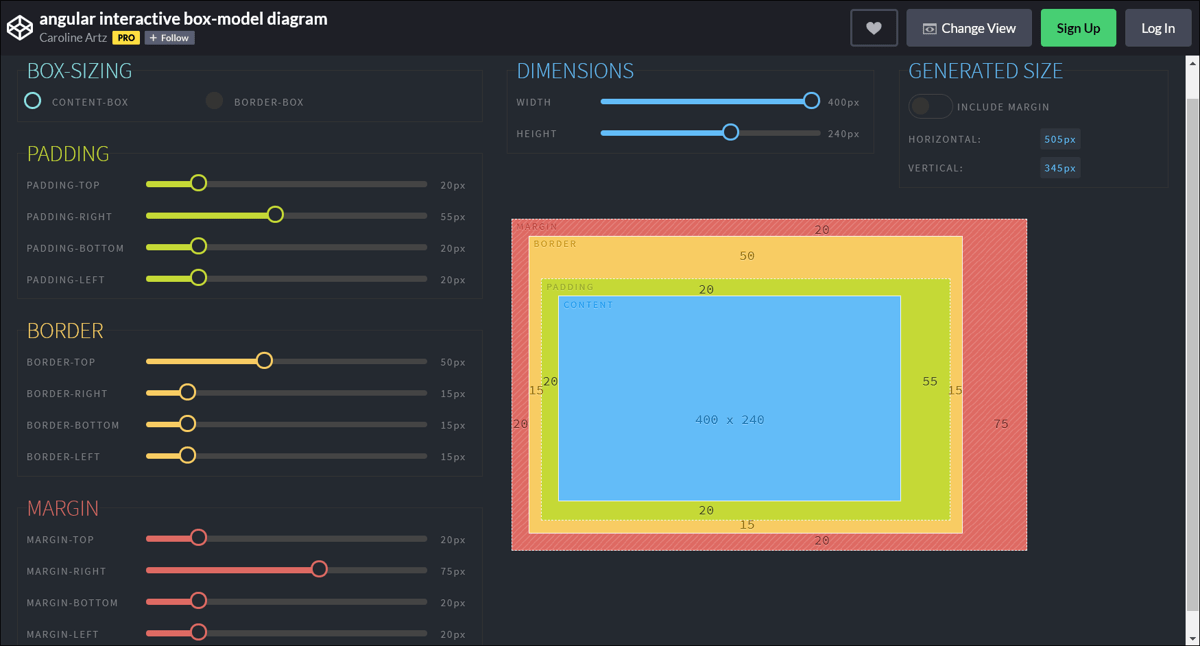The image size is (1200, 646).
Task: Click the MARGIN-RIGHT slider handle
Action: tap(319, 568)
